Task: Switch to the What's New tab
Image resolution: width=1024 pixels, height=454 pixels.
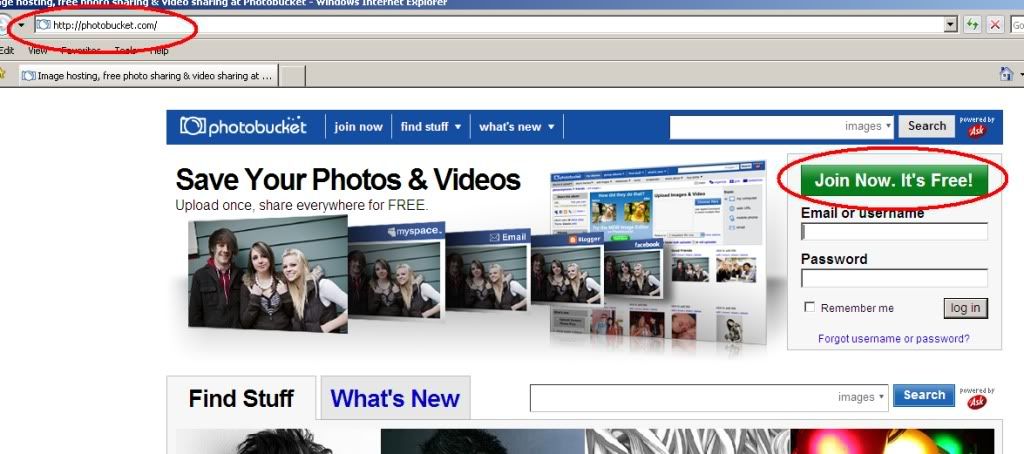Action: 395,398
